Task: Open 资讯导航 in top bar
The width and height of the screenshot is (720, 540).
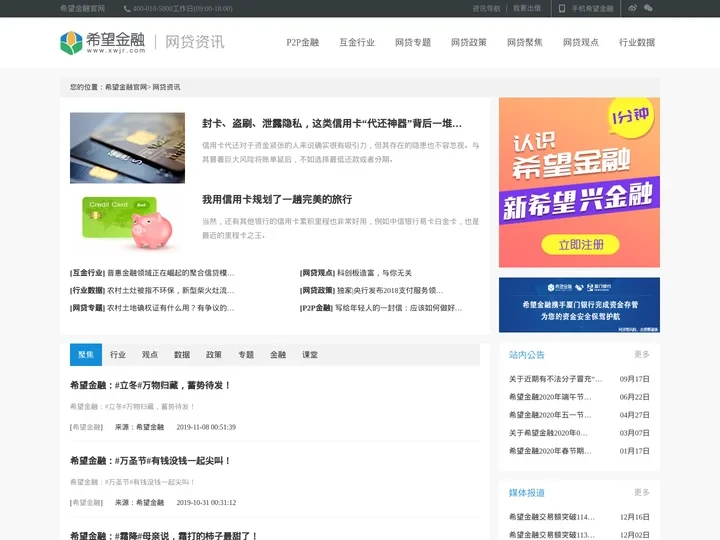Action: pyautogui.click(x=486, y=8)
